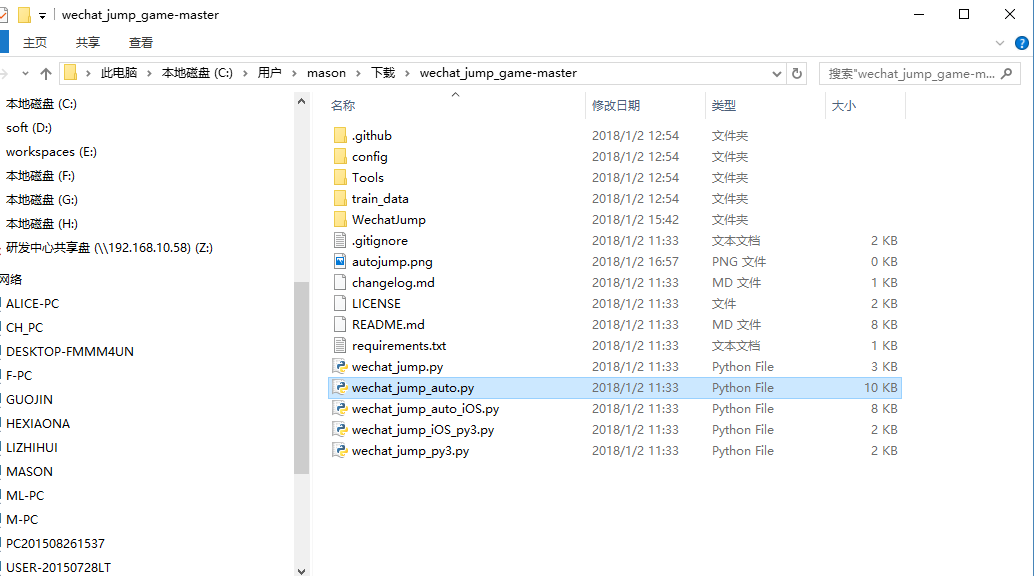Open recent locations dropdown arrow
Screen dimensions: 1034x576
tap(25, 73)
